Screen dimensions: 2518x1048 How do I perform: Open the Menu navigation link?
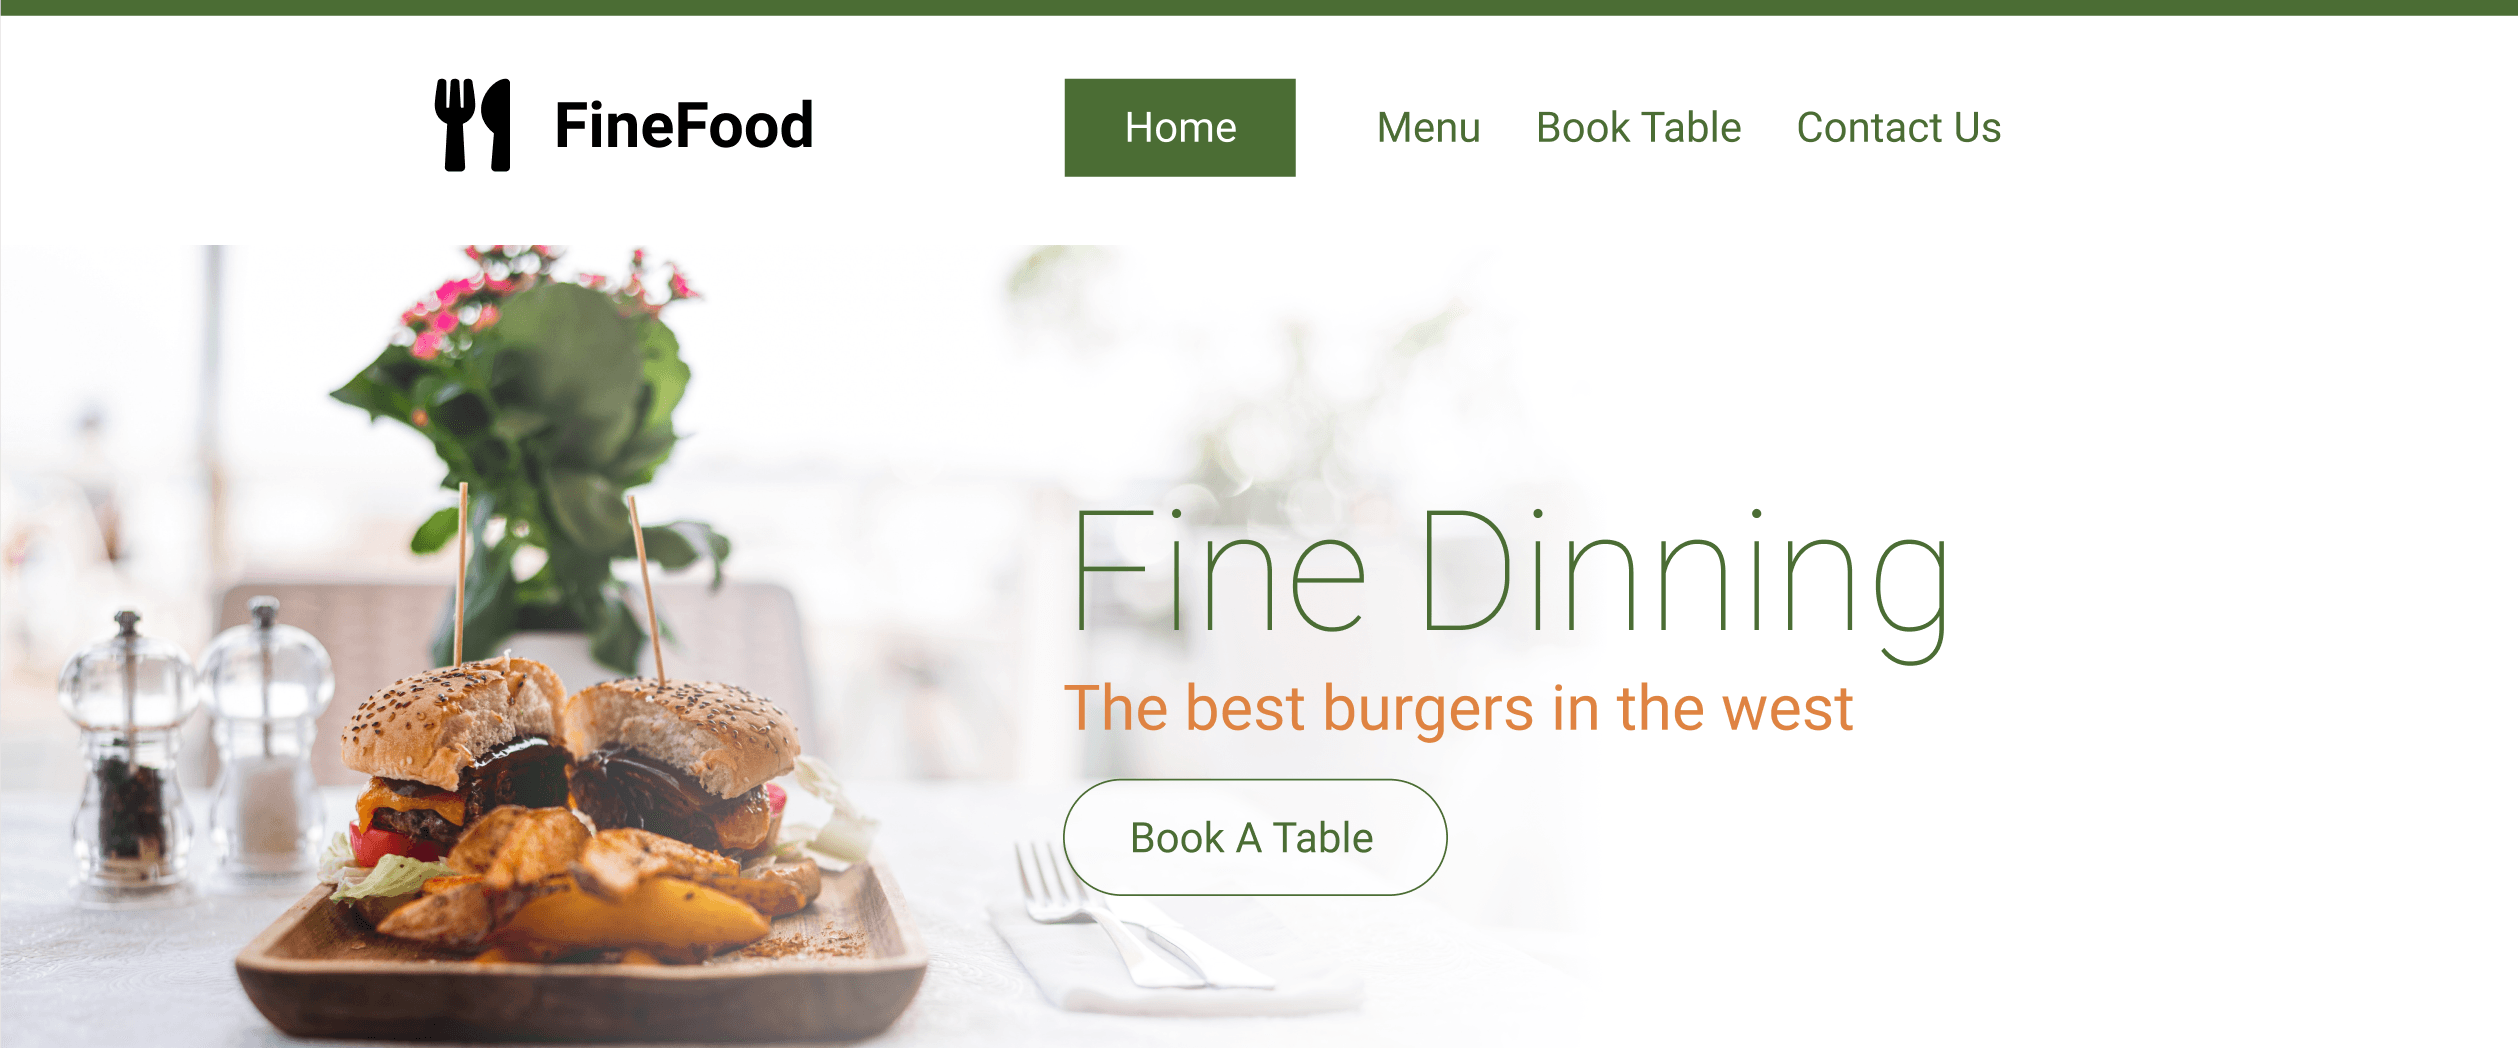click(1428, 128)
